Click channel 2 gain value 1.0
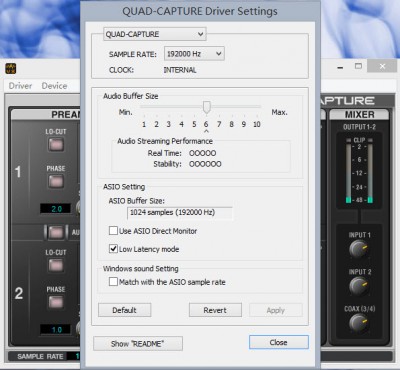This screenshot has height=370, width=400. pyautogui.click(x=55, y=330)
